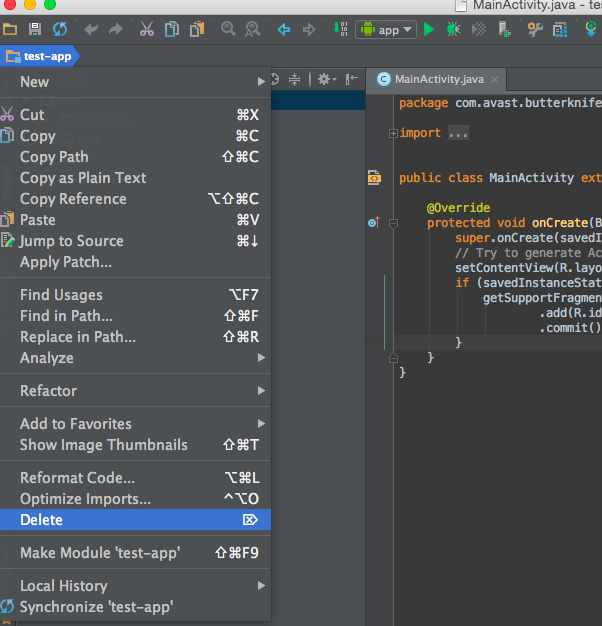Viewport: 602px width, 626px height.
Task: Click the Undo arrow icon
Action: point(91,29)
